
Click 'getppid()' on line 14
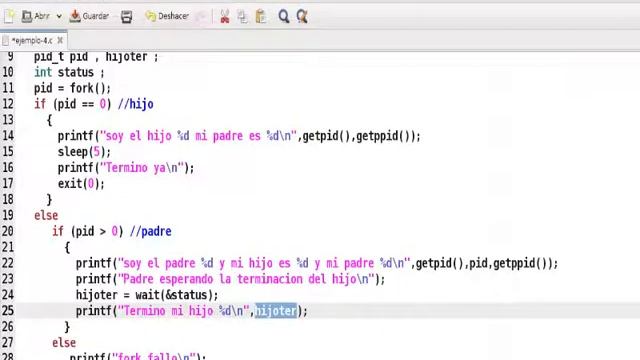click(383, 136)
